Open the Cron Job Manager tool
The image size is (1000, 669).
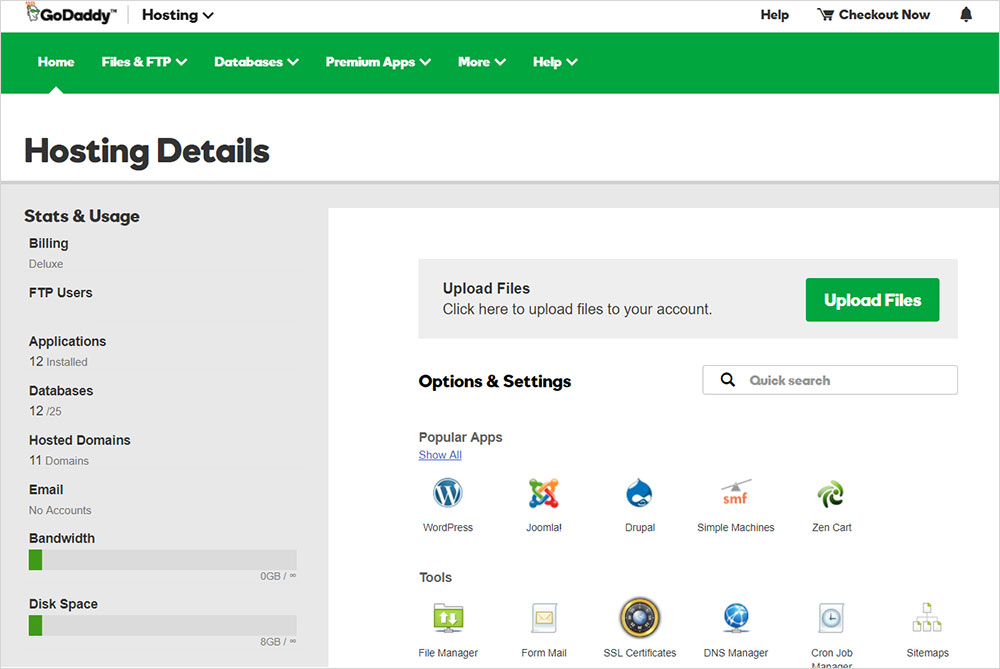click(x=831, y=618)
